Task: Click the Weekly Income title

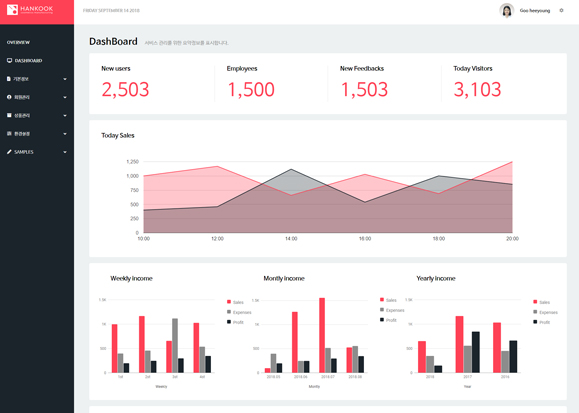Action: [x=131, y=279]
